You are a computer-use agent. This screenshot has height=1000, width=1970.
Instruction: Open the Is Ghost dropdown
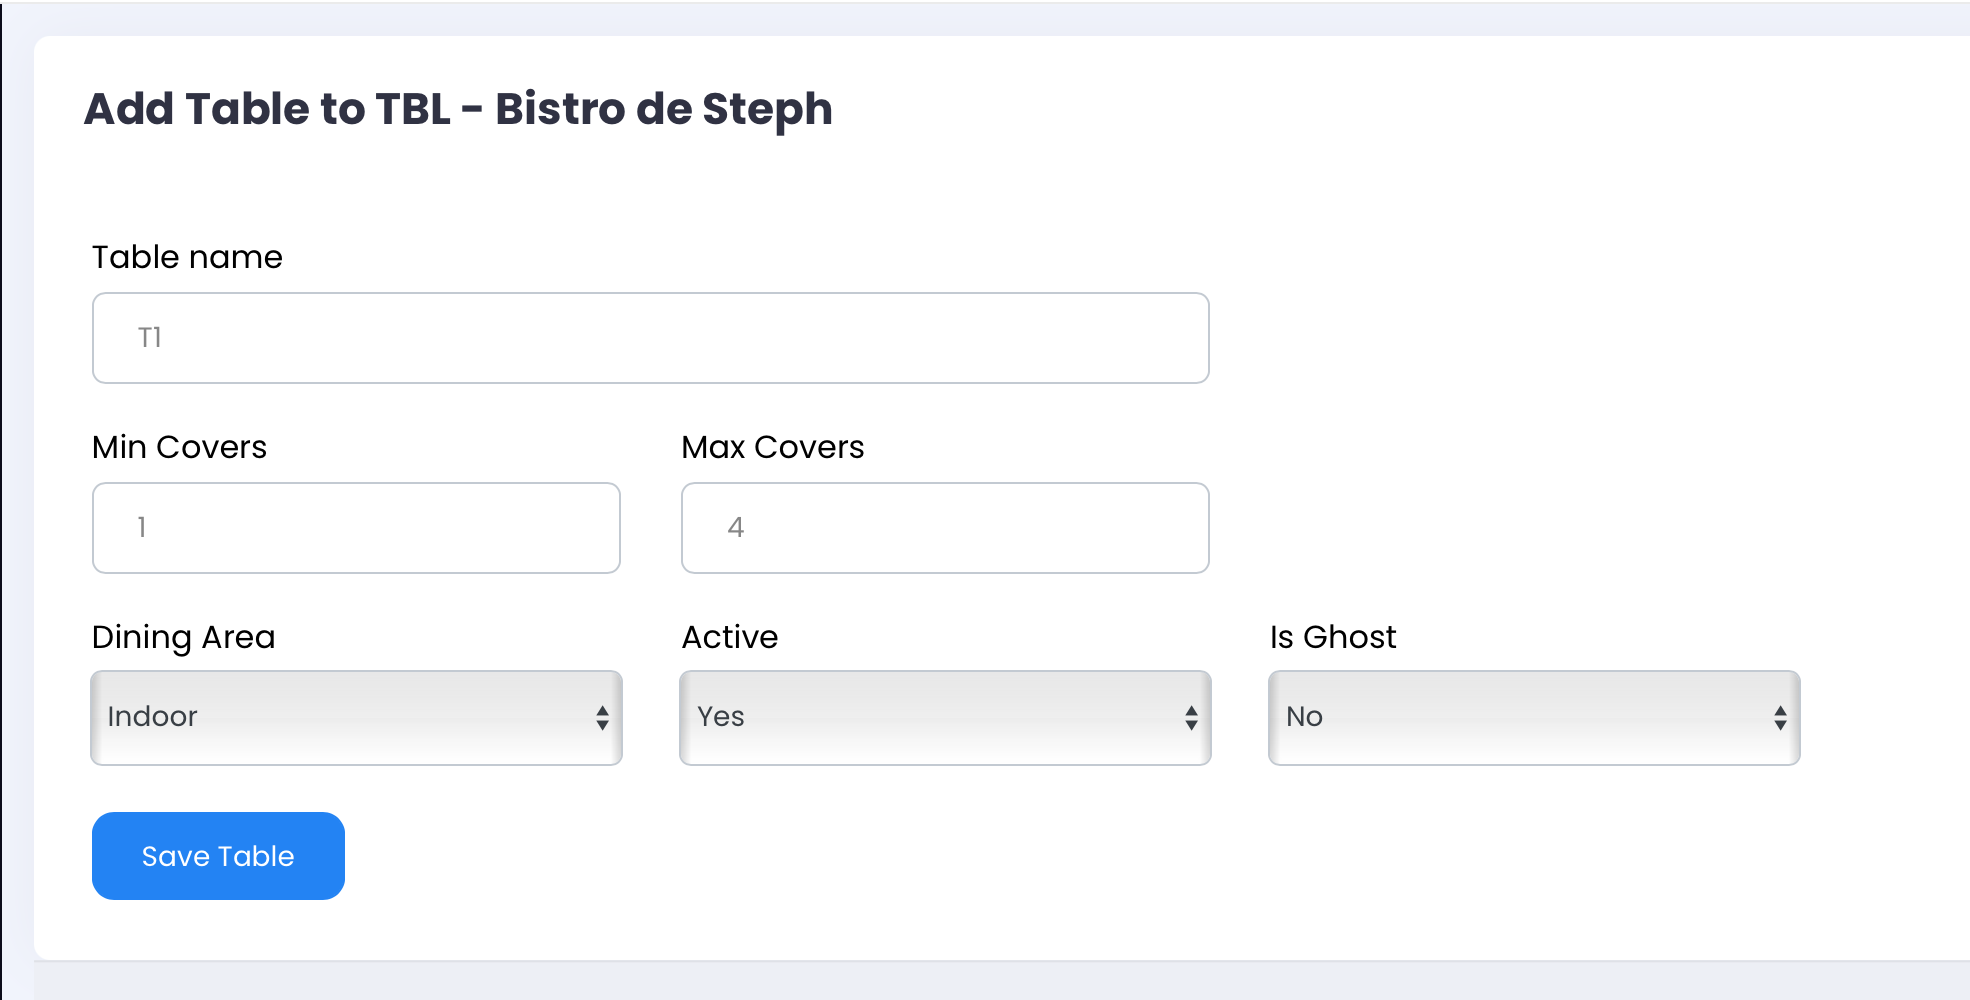pos(1534,718)
